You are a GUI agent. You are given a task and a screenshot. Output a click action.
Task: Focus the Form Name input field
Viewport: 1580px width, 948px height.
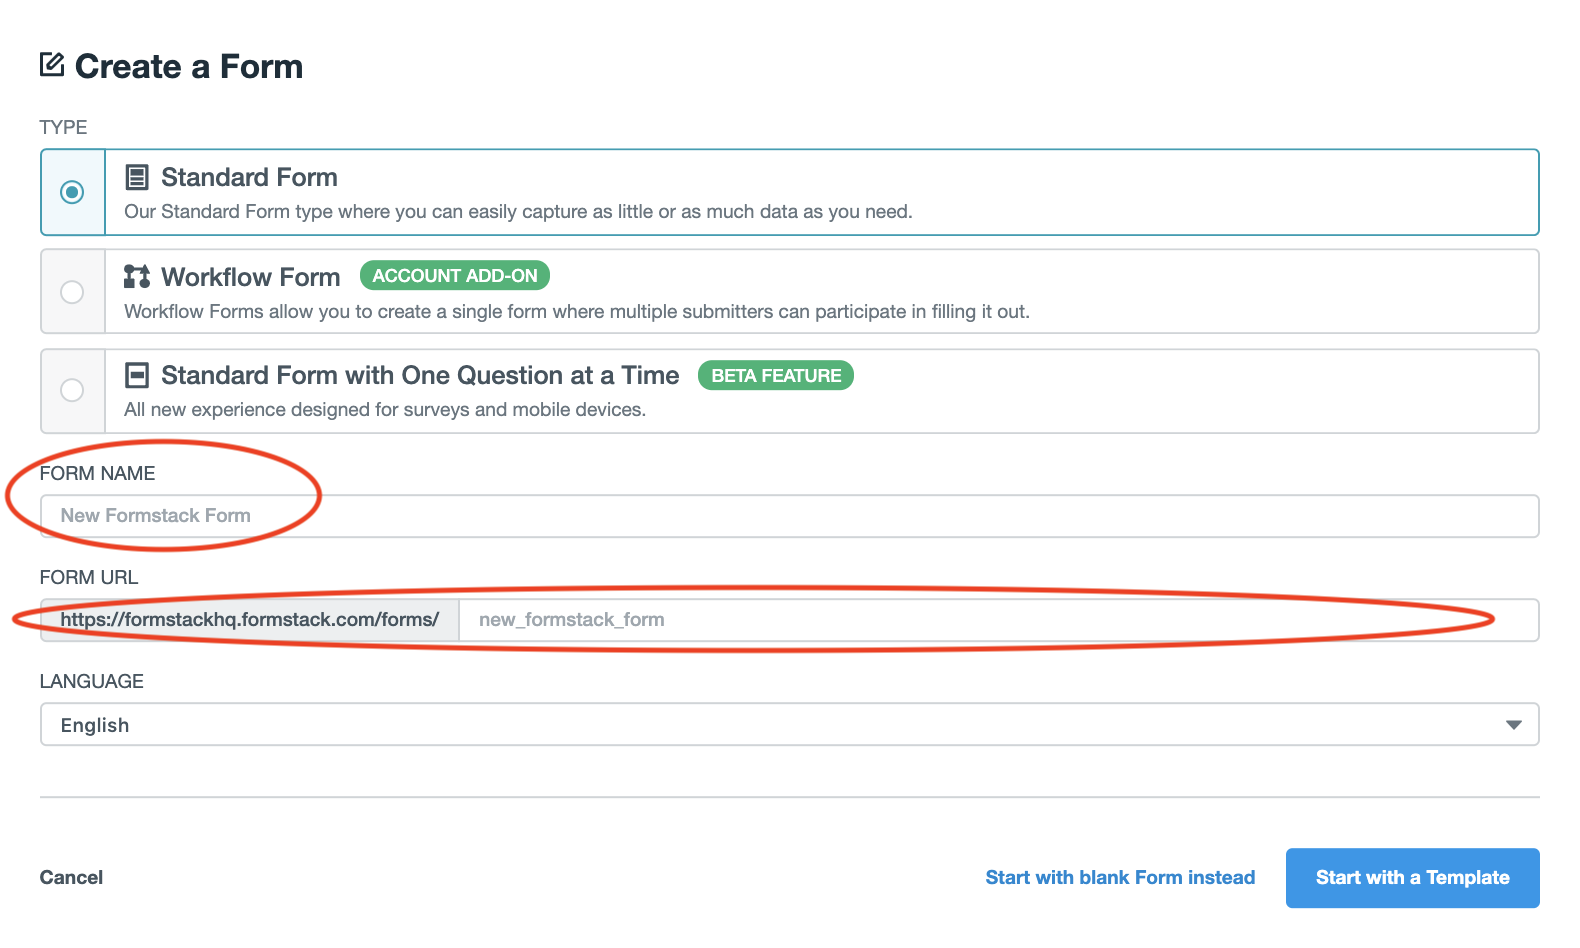(x=790, y=516)
